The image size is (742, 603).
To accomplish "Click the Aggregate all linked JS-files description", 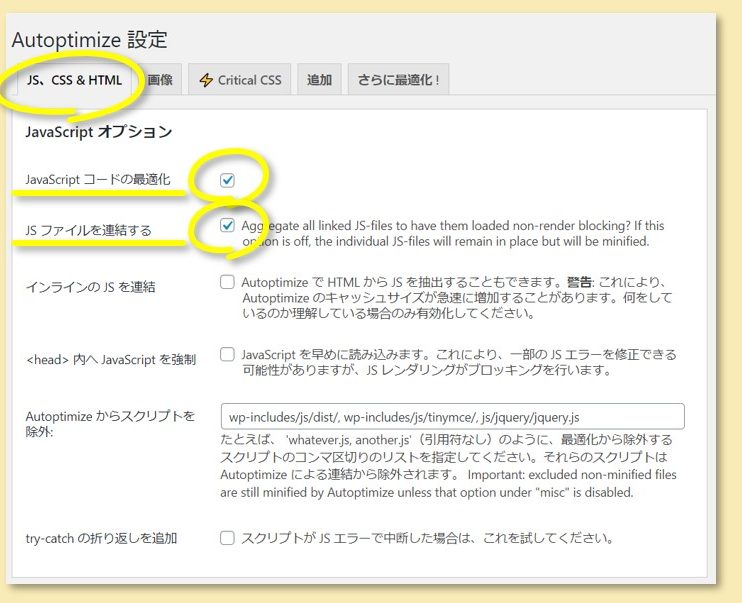I will coord(453,233).
